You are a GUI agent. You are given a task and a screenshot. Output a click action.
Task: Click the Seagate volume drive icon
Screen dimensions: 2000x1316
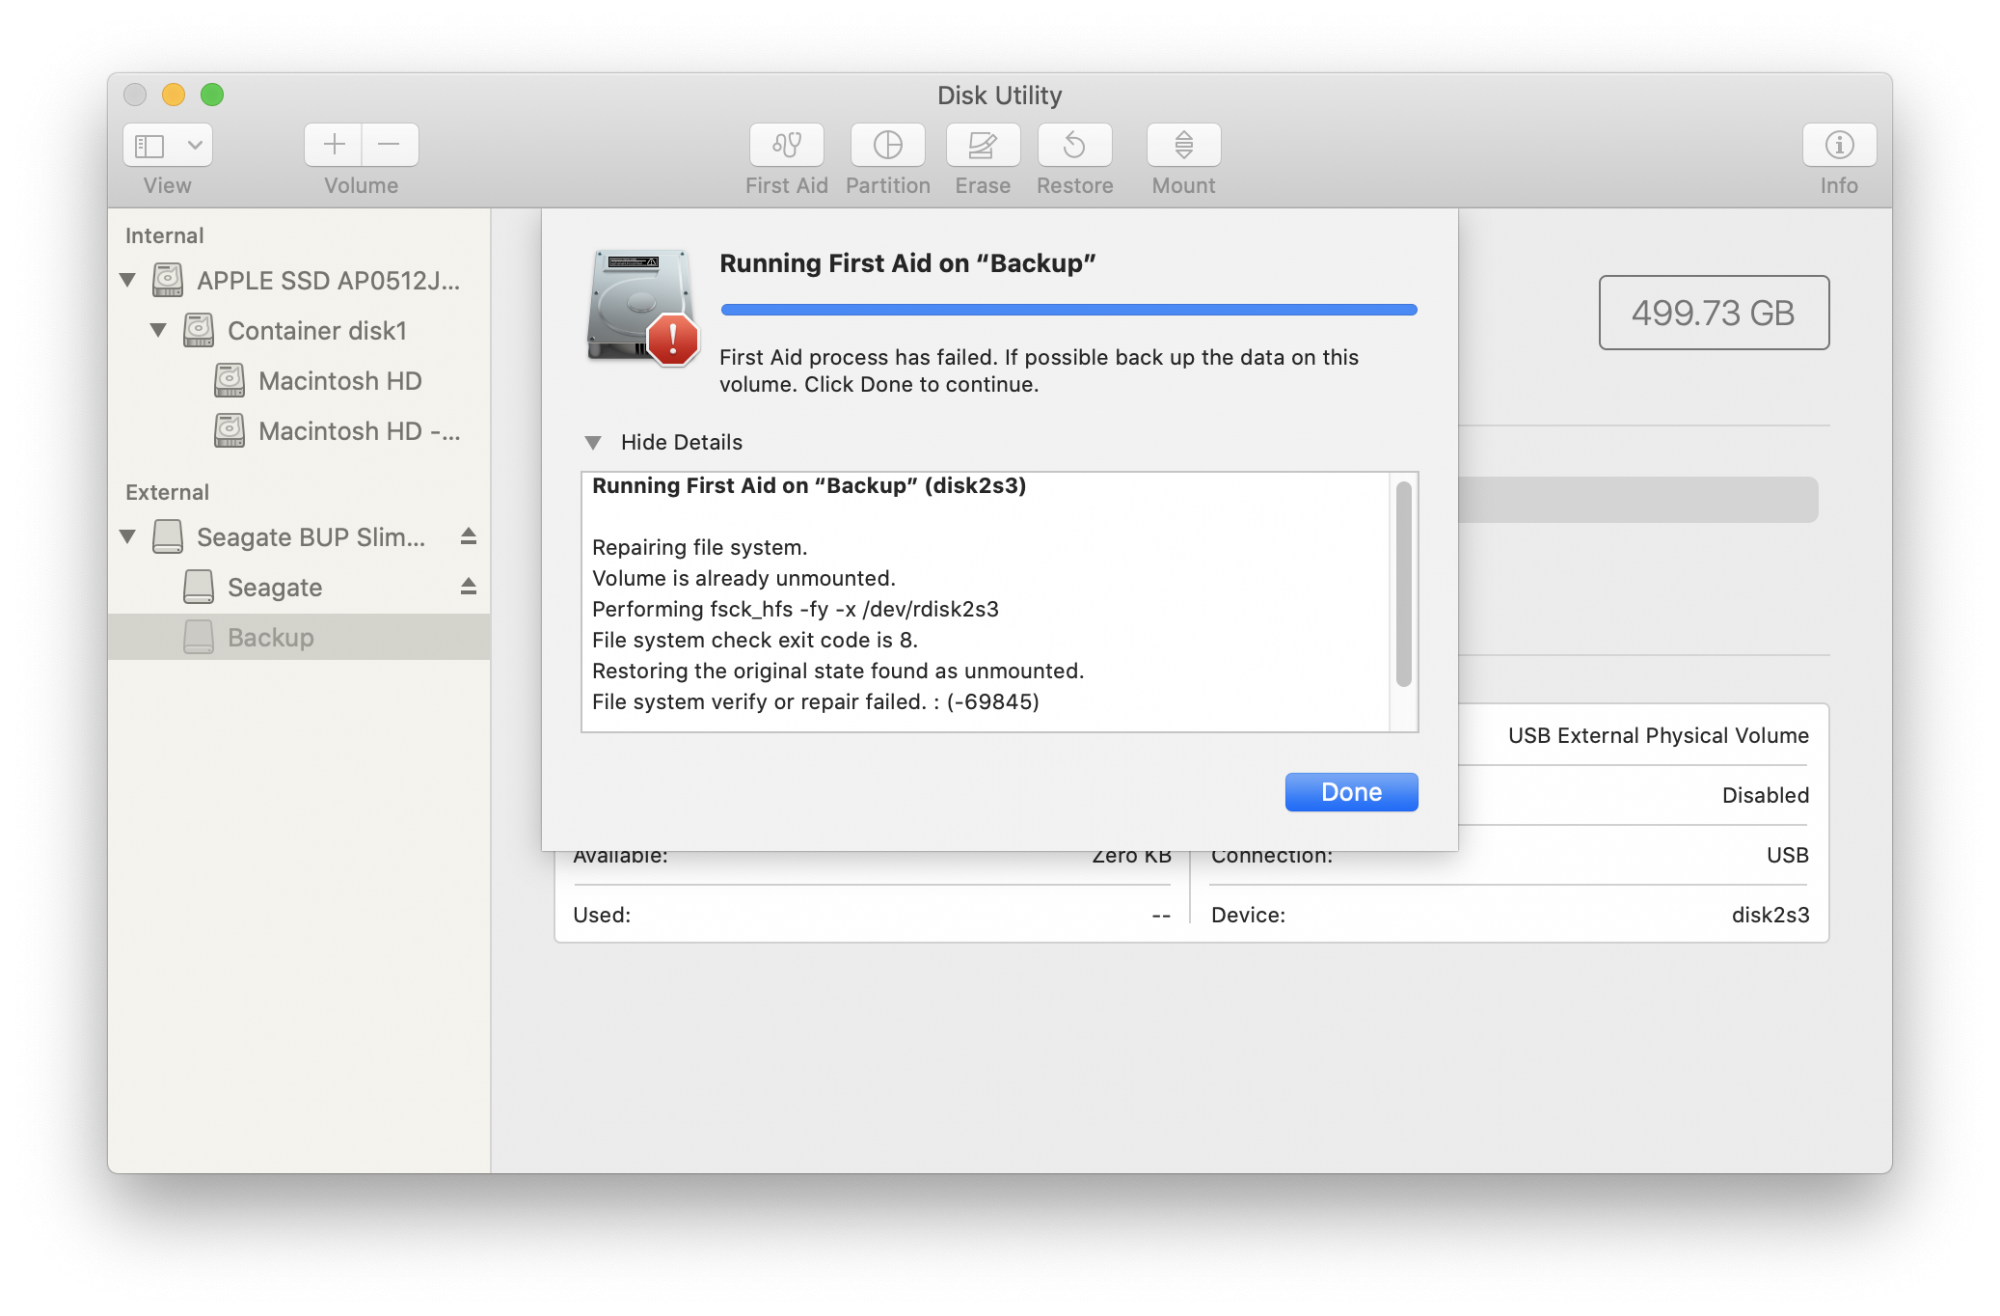tap(198, 587)
